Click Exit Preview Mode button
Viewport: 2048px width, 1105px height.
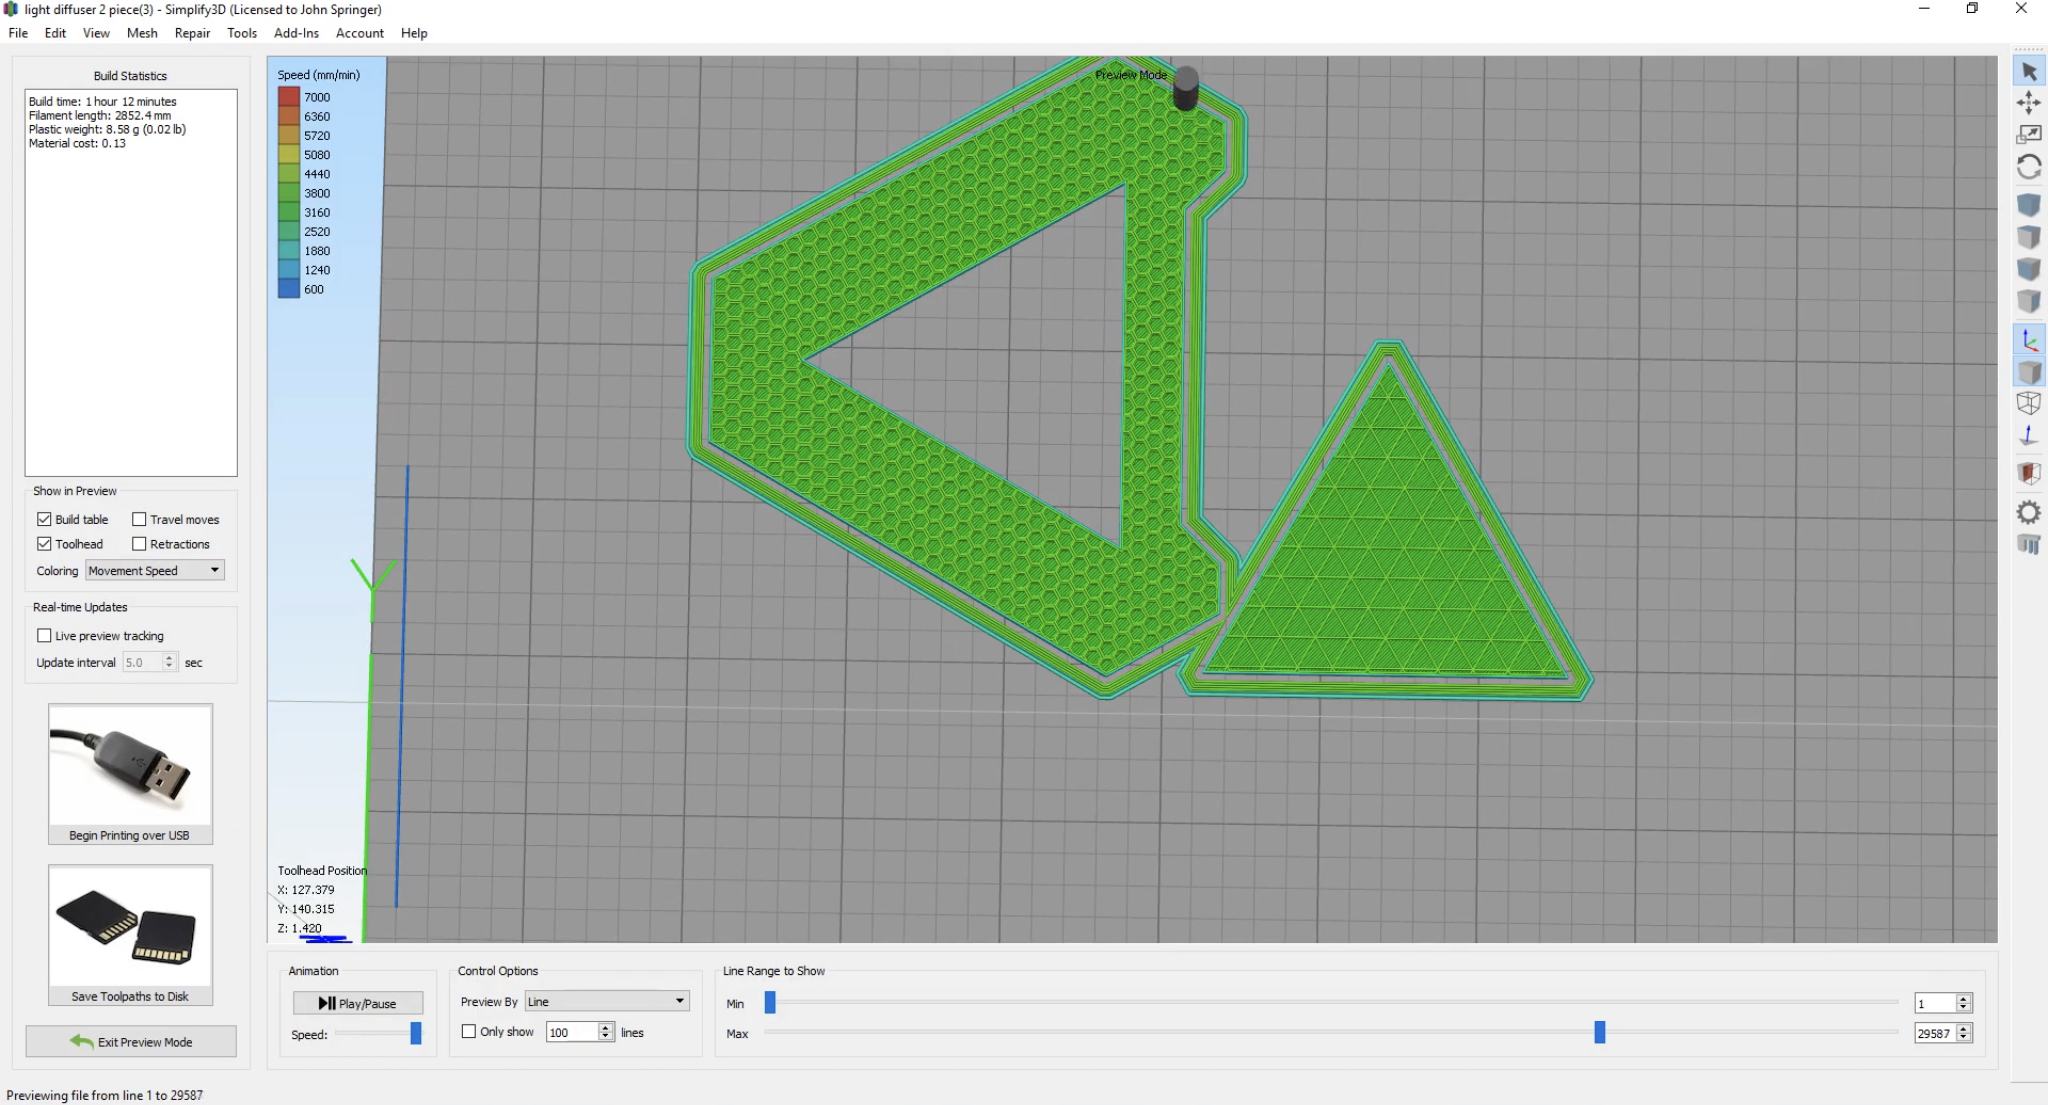131,1042
